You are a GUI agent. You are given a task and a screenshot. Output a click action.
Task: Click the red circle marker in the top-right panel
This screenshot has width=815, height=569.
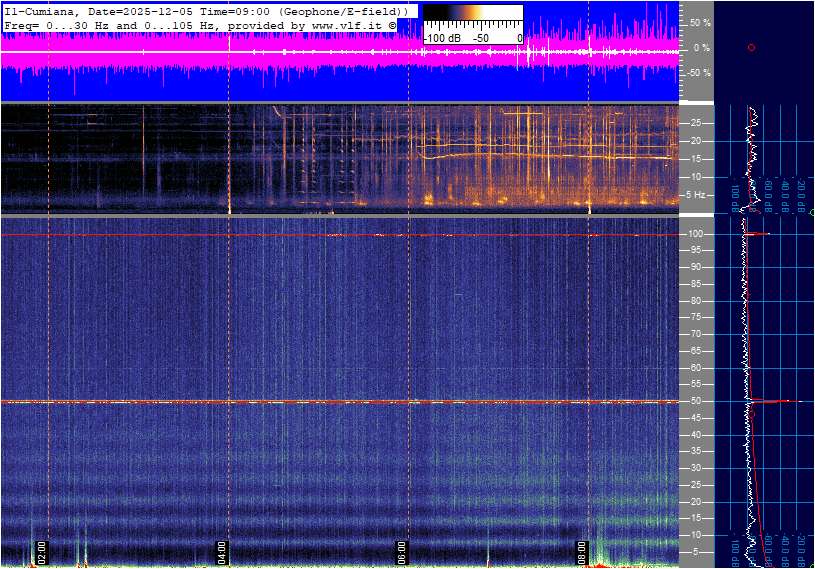(751, 48)
